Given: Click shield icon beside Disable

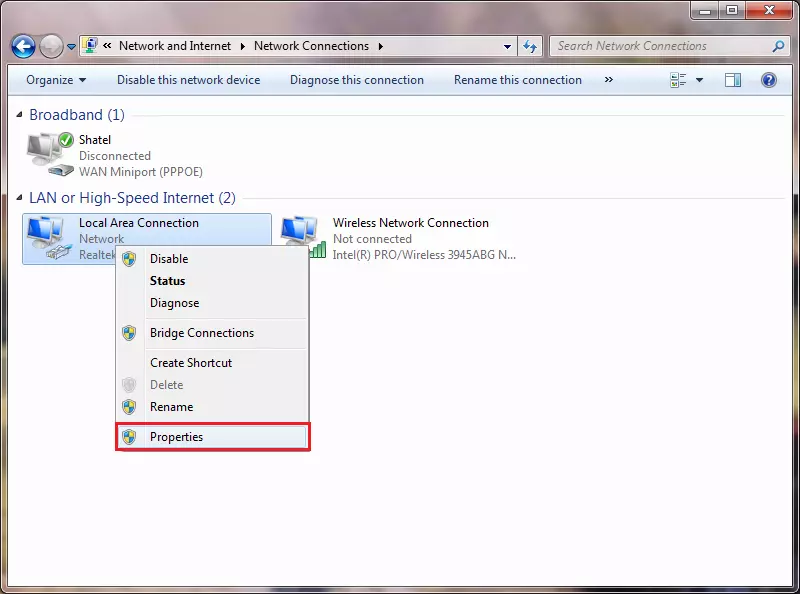Looking at the screenshot, I should click(129, 259).
